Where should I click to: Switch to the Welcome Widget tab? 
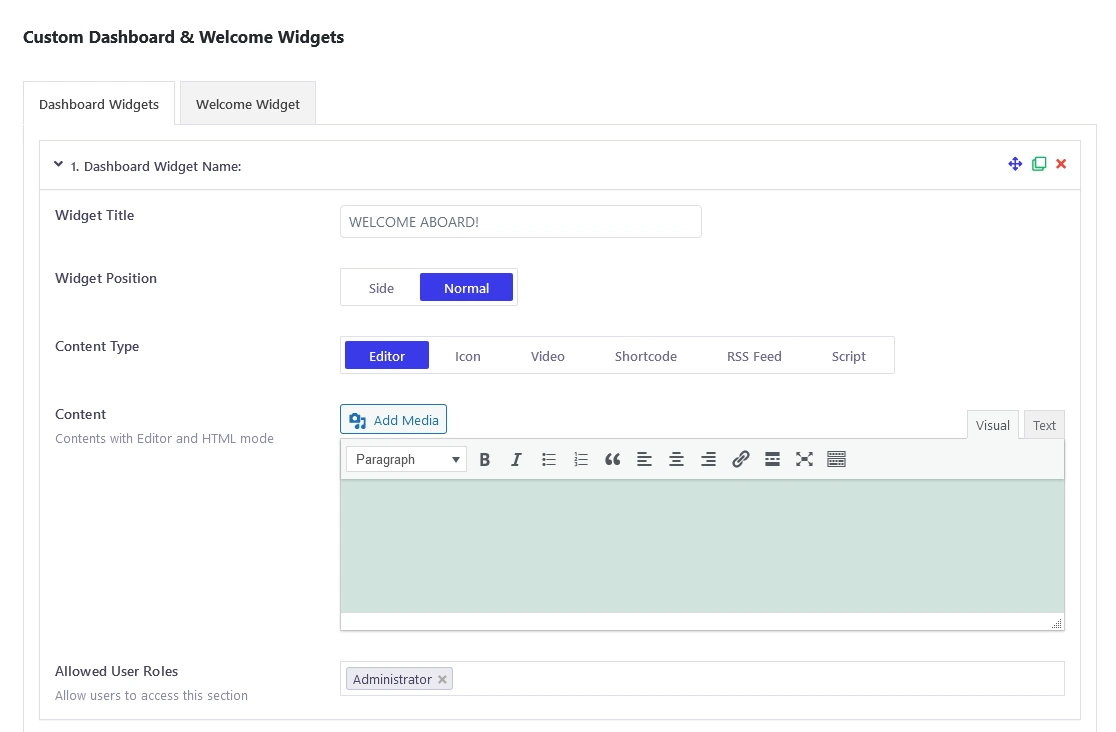248,104
